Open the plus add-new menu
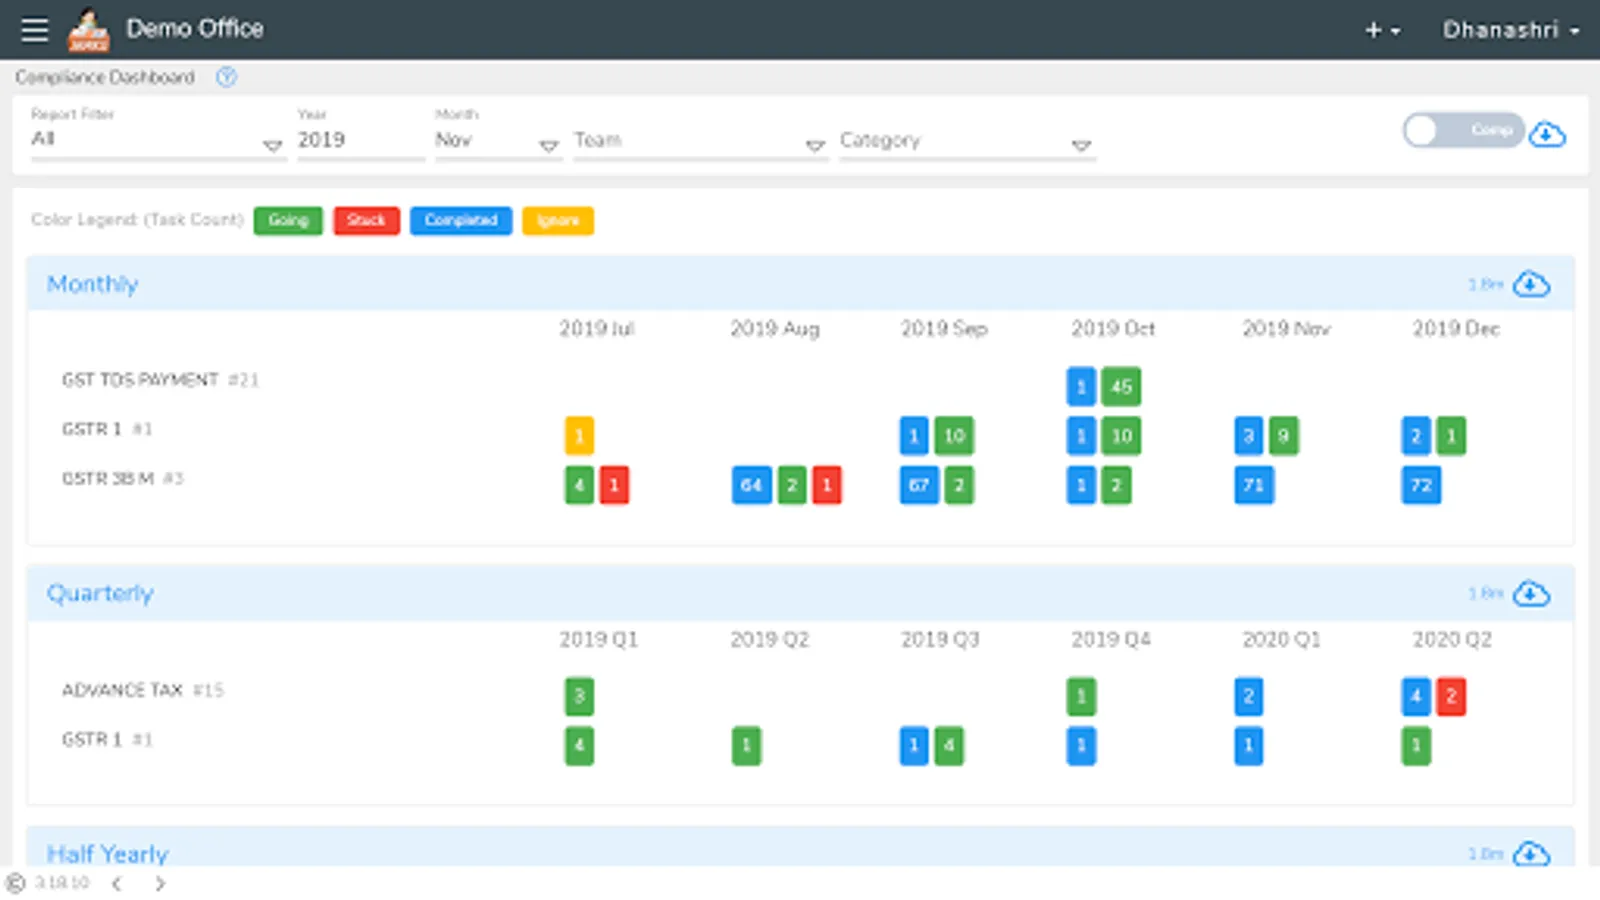 coord(1383,31)
